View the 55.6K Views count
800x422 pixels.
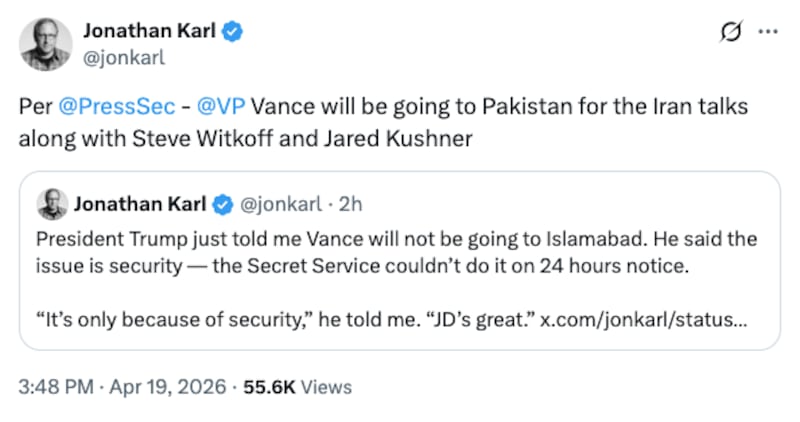pos(290,387)
